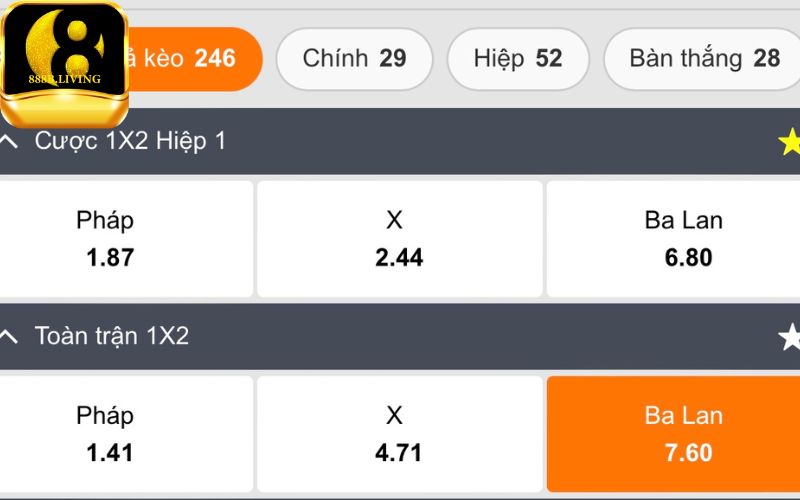800x500 pixels.
Task: Favorite the Cược 1X2 Hiệp 1 market star
Action: [789, 142]
